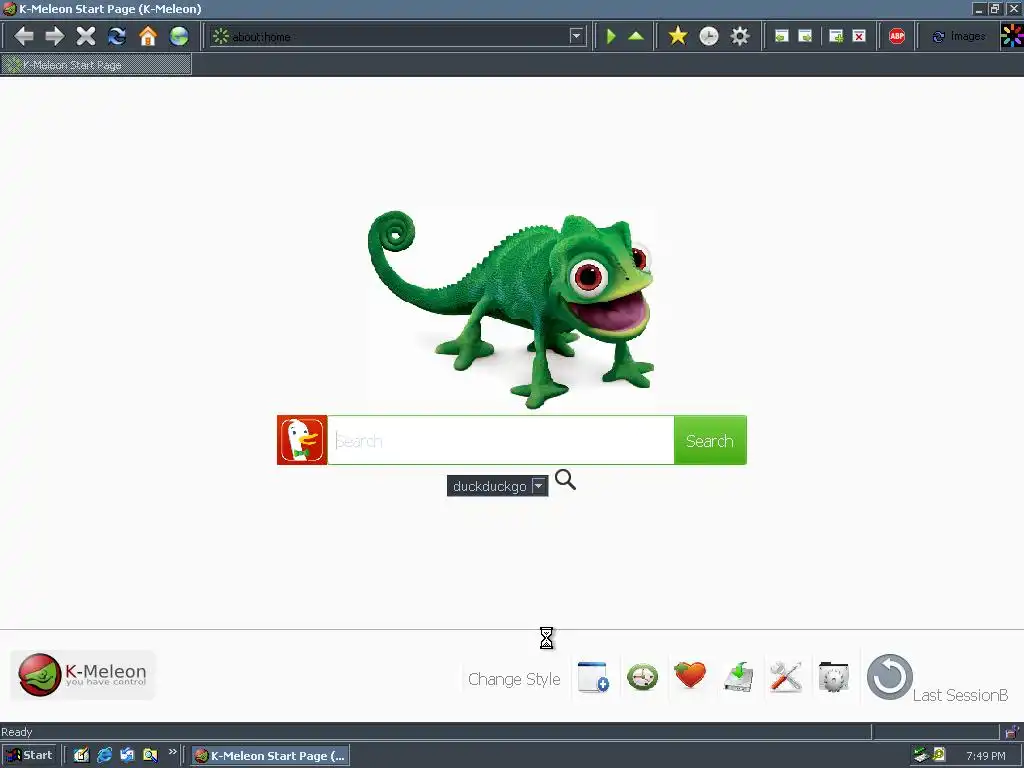Screen dimensions: 1024x768
Task: Open History via green clock icon
Action: [x=643, y=677]
